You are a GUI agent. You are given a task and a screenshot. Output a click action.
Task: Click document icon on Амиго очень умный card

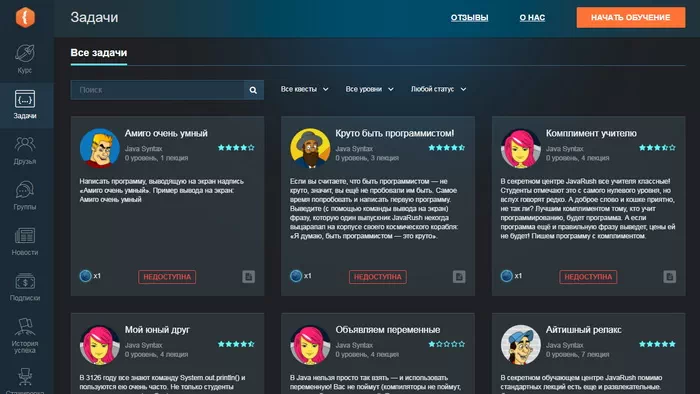[249, 277]
